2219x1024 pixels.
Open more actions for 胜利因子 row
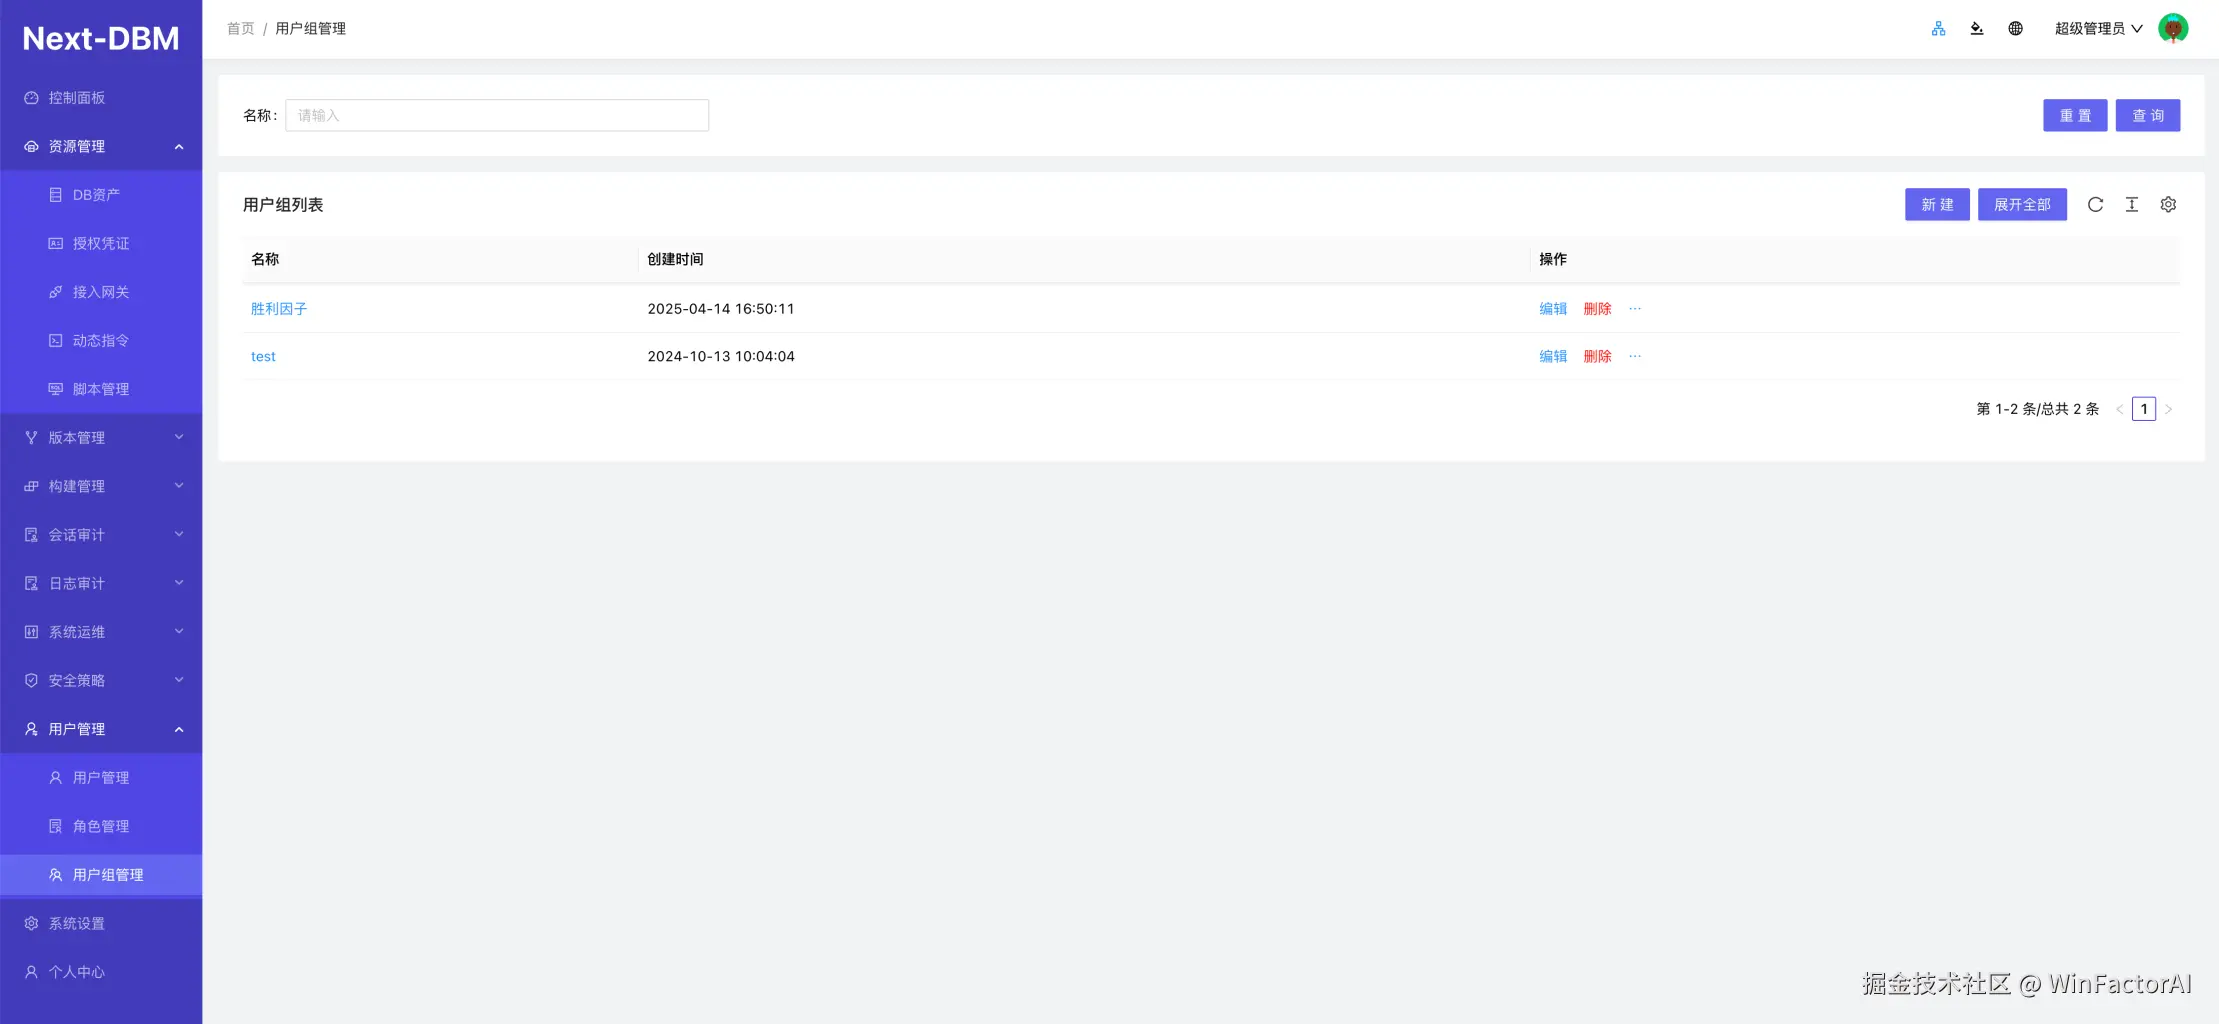tap(1635, 309)
